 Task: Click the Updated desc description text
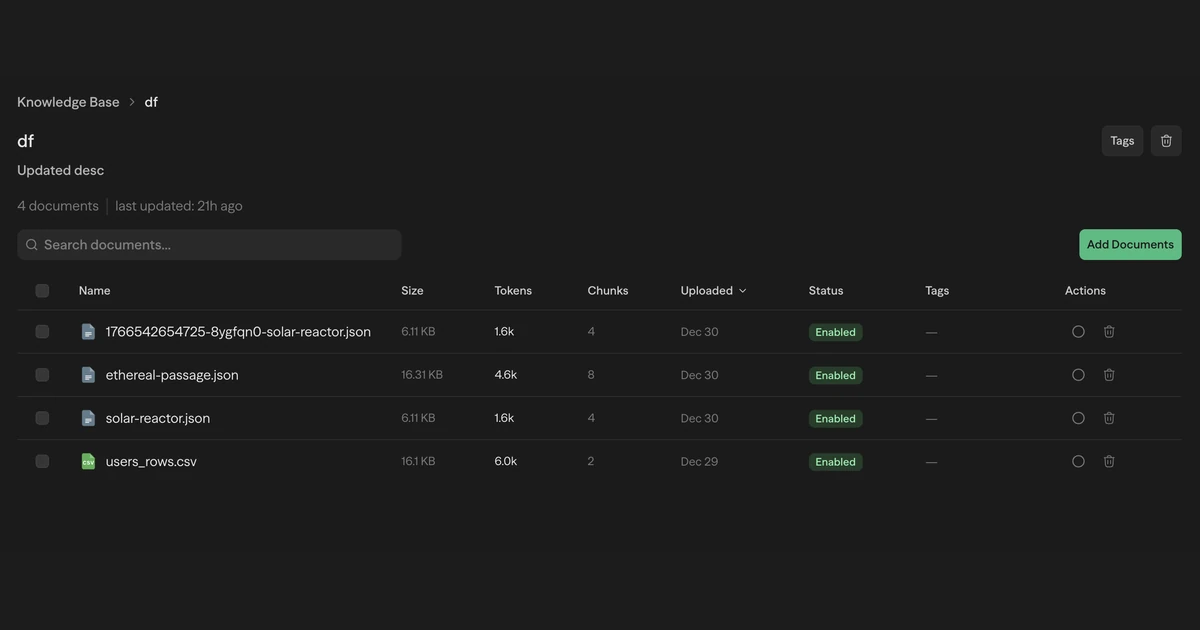[61, 170]
